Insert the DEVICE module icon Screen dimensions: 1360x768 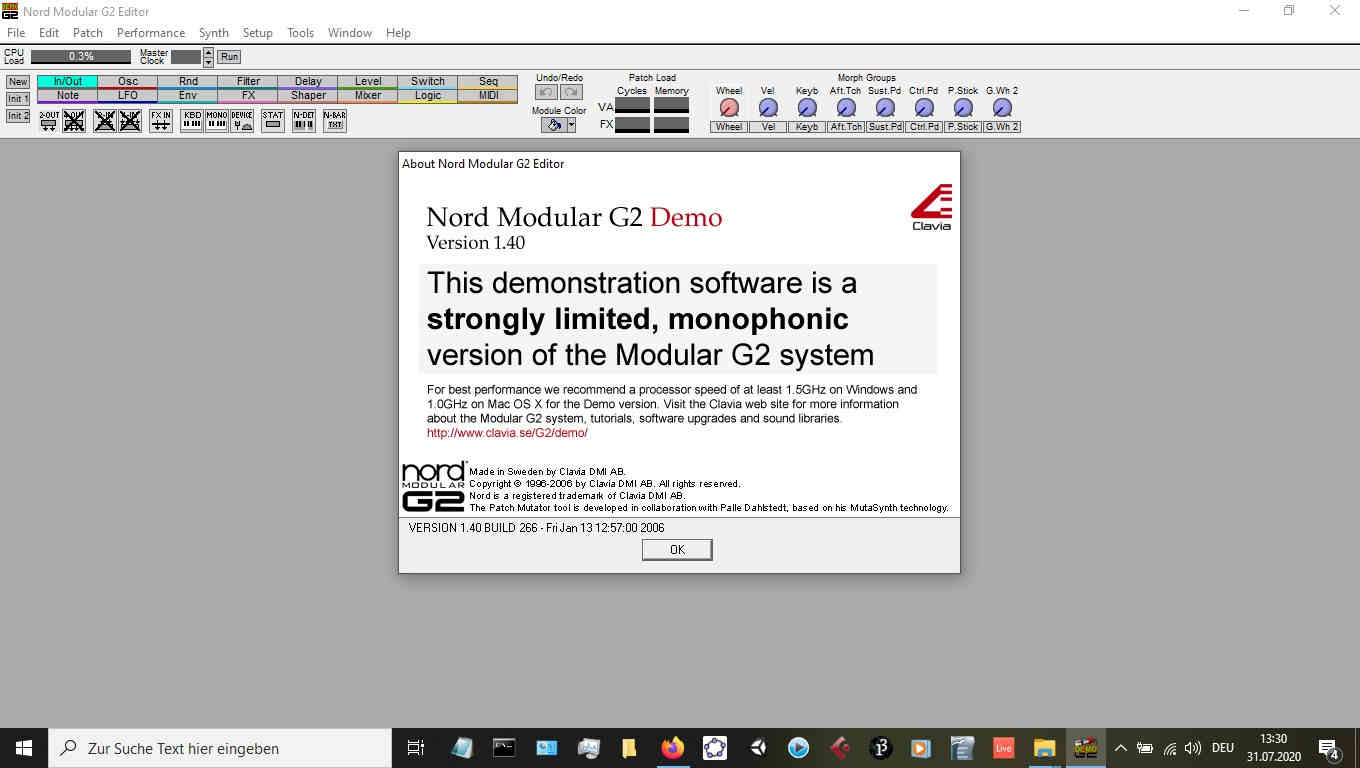click(x=242, y=121)
